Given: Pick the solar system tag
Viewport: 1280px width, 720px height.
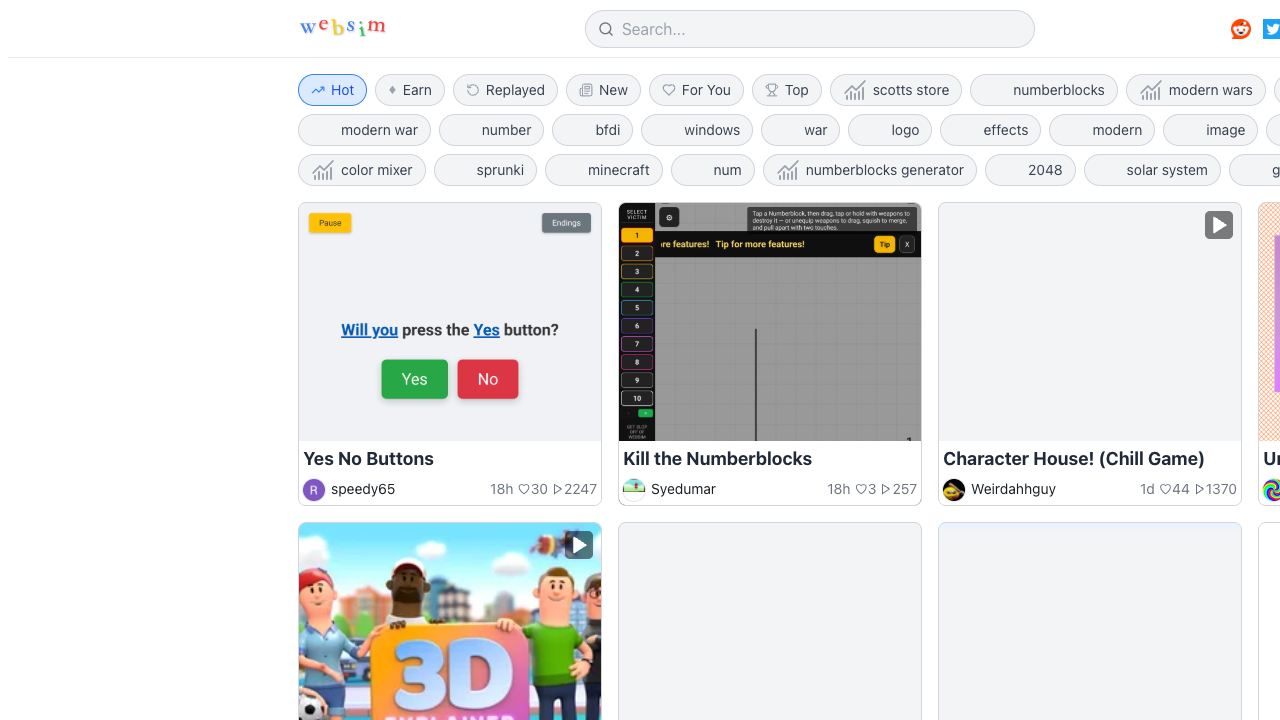Looking at the screenshot, I should (x=1152, y=170).
